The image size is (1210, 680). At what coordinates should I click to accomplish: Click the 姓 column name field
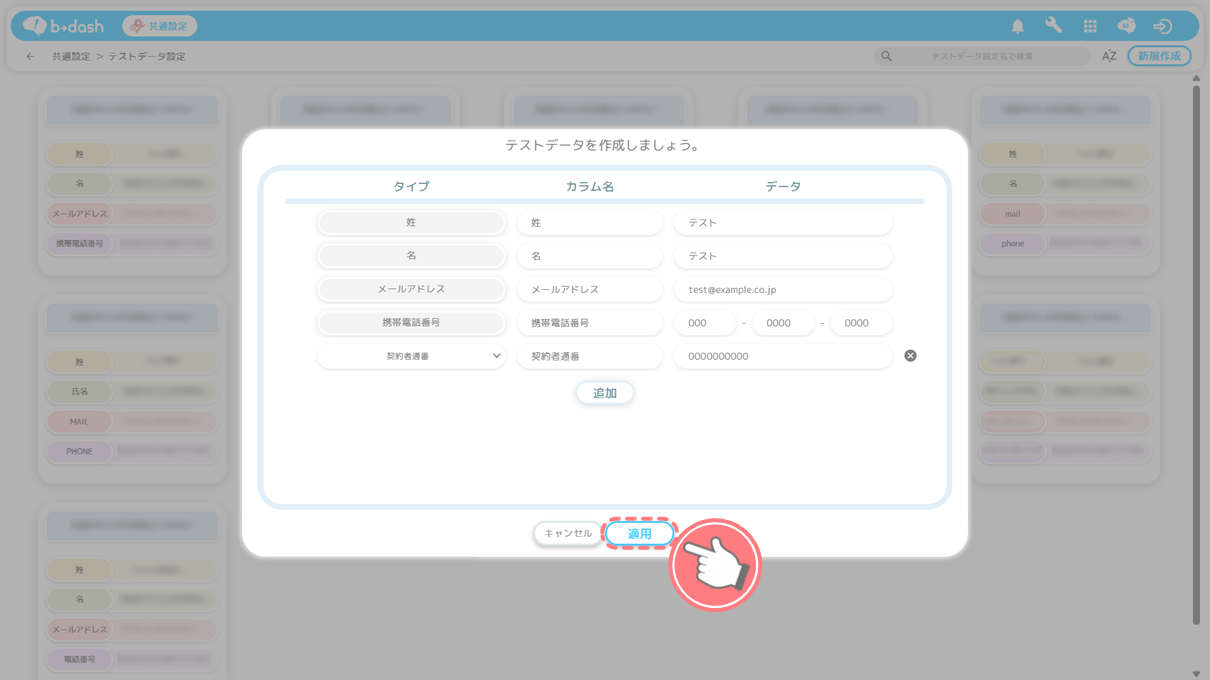[x=589, y=223]
